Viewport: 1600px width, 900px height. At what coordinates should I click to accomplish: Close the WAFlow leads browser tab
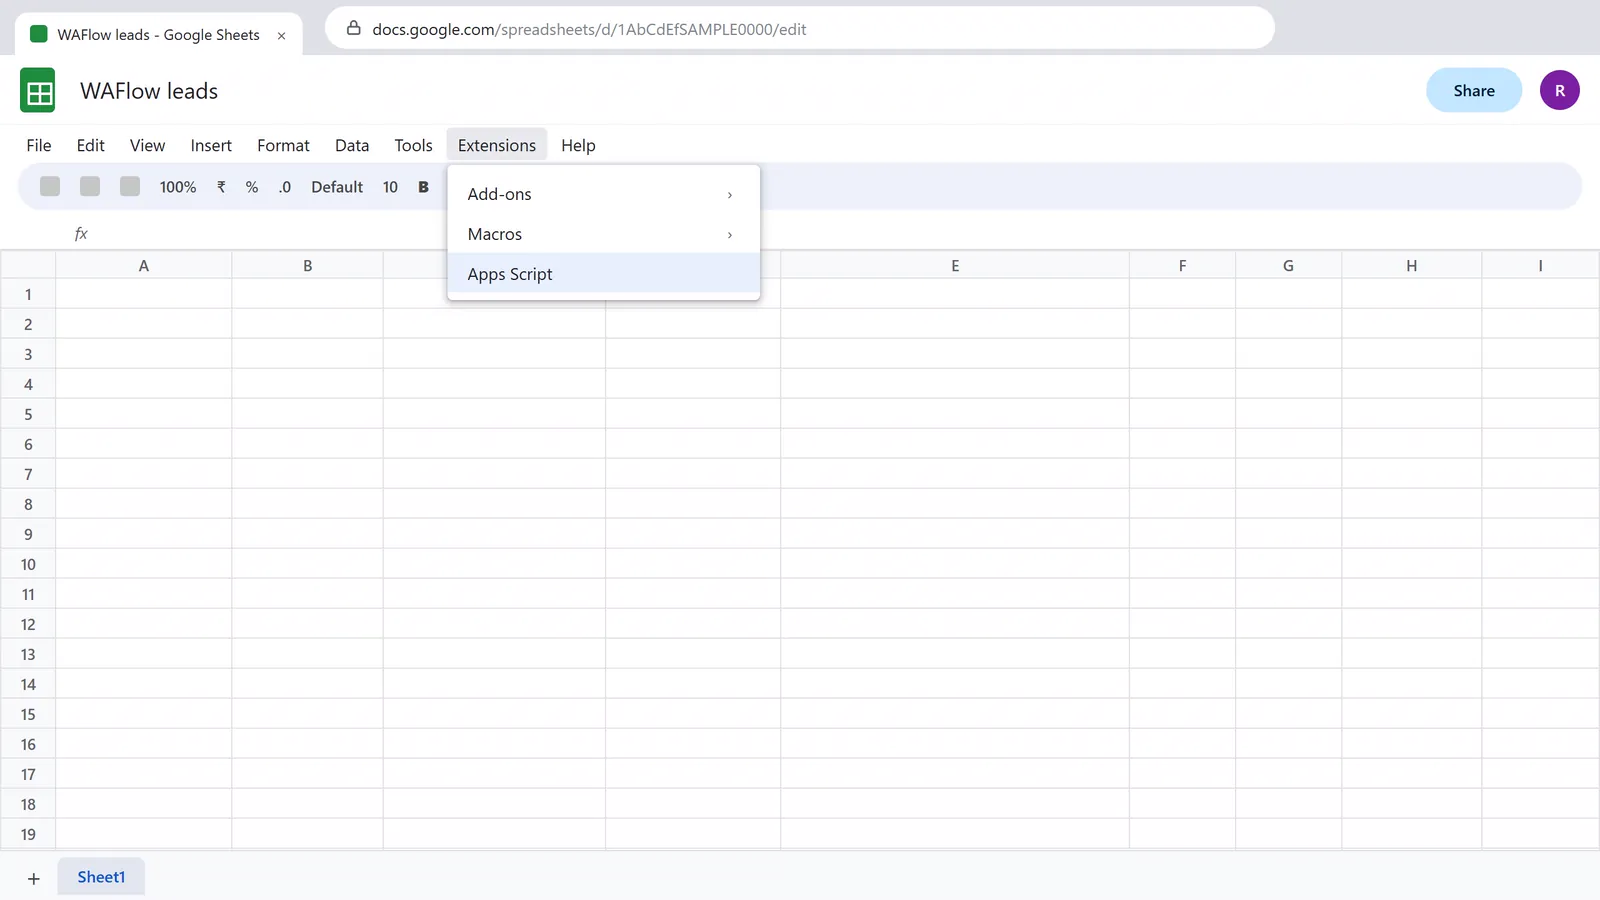tap(282, 35)
